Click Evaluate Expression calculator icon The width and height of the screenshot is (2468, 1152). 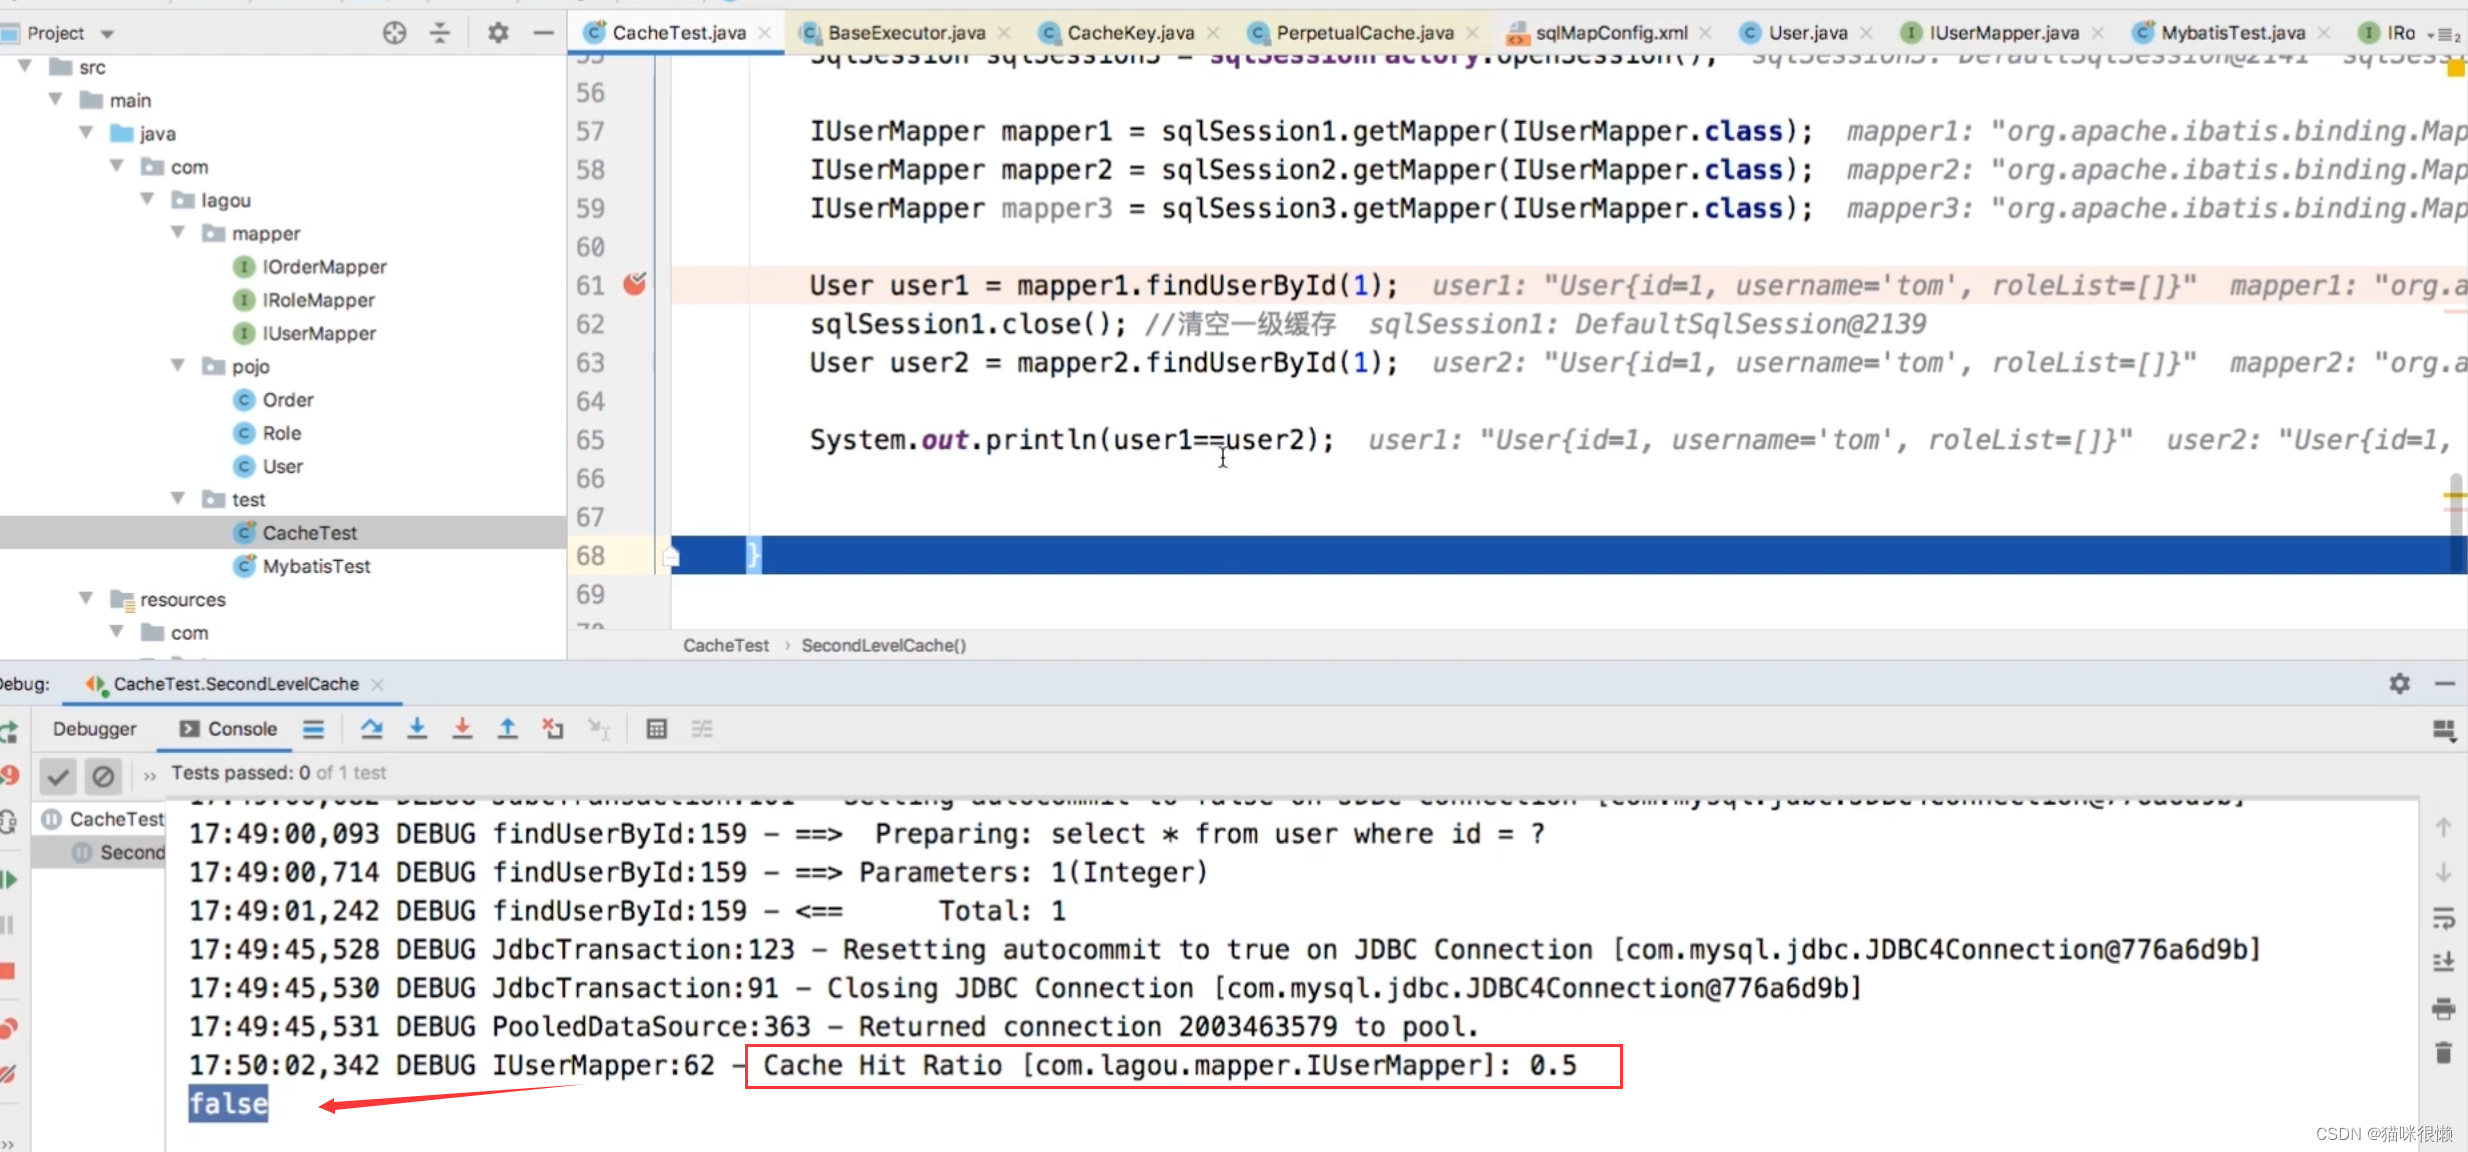pos(657,729)
